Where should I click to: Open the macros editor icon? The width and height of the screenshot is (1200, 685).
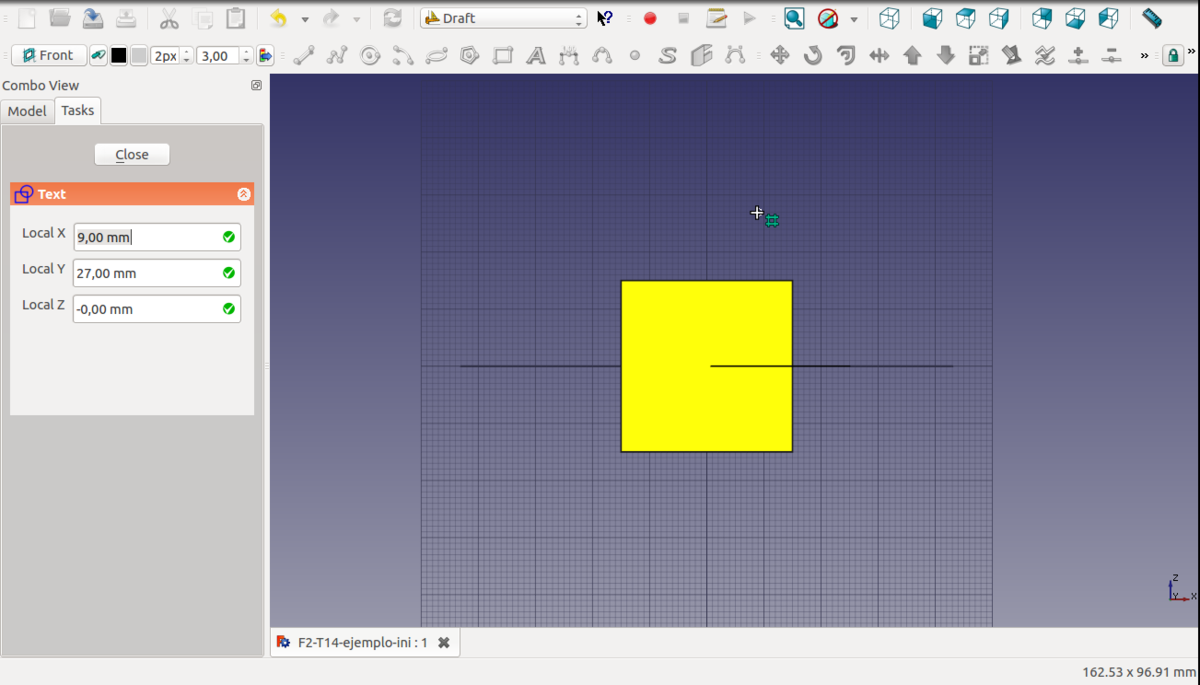point(716,18)
